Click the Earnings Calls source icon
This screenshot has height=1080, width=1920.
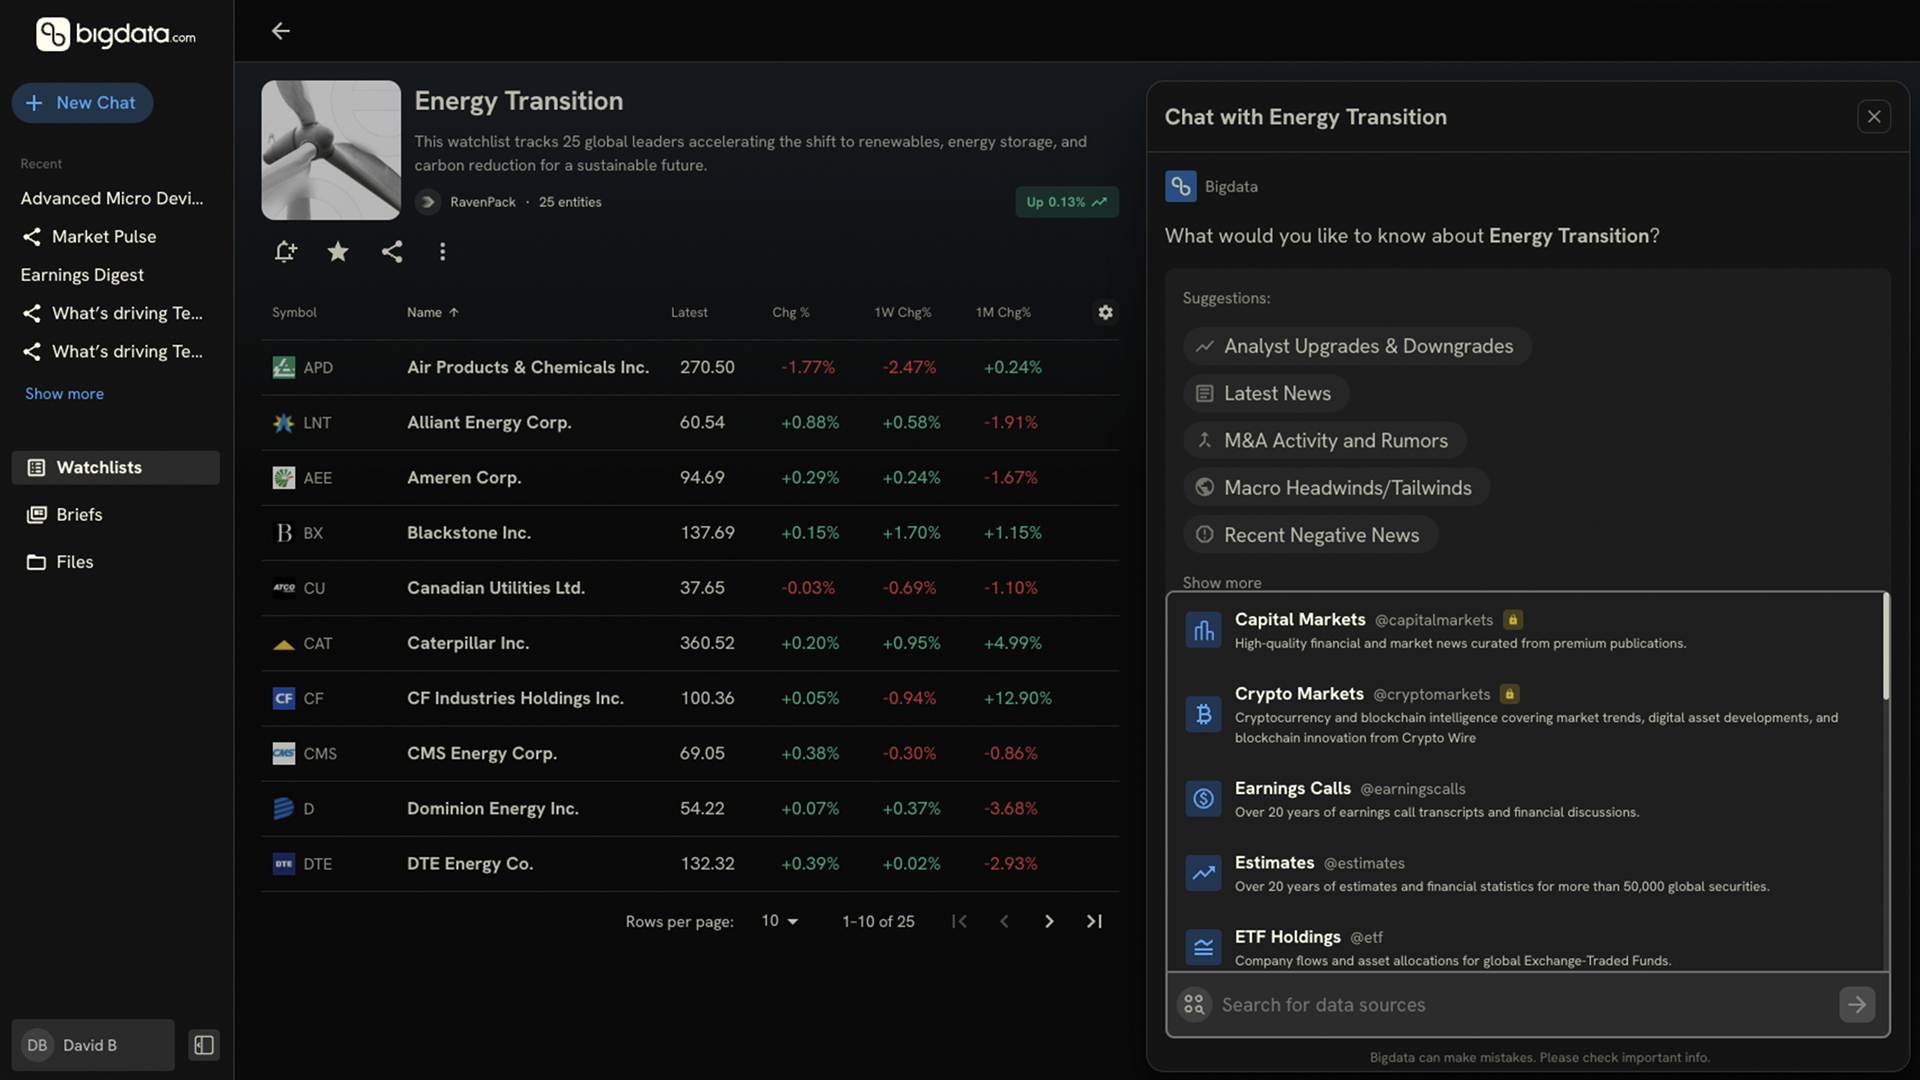1203,798
